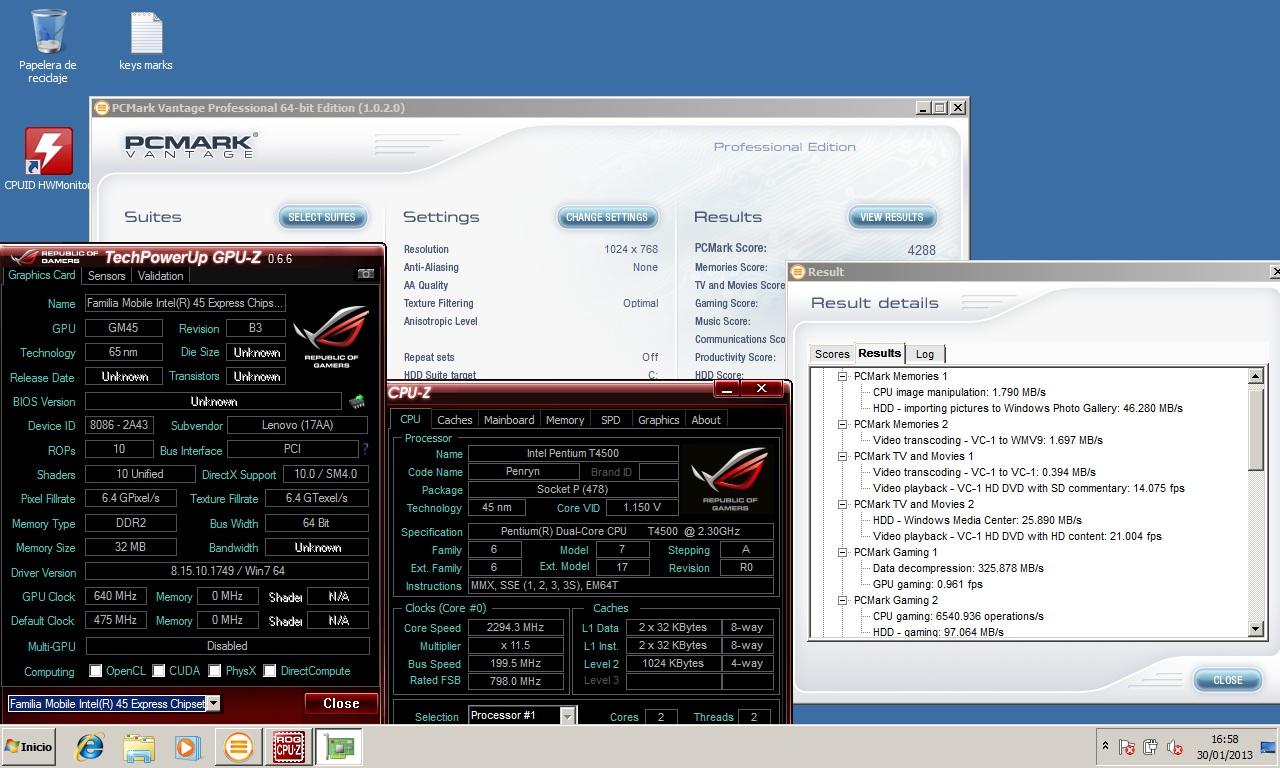The image size is (1280, 768).
Task: Switch to GPU-Z Sensors tab
Action: [x=107, y=276]
